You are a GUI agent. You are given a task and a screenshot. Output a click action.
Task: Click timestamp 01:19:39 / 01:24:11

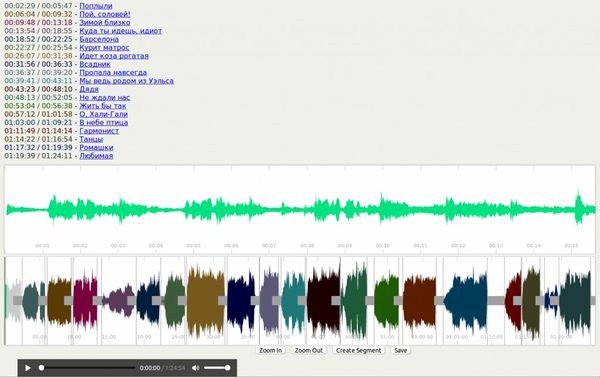click(38, 156)
